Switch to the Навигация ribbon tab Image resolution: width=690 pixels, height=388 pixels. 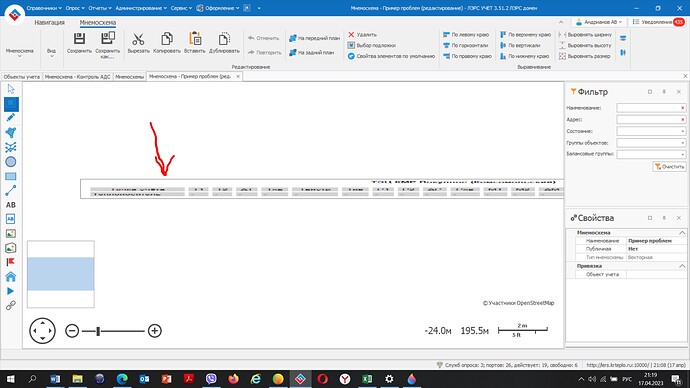point(49,22)
